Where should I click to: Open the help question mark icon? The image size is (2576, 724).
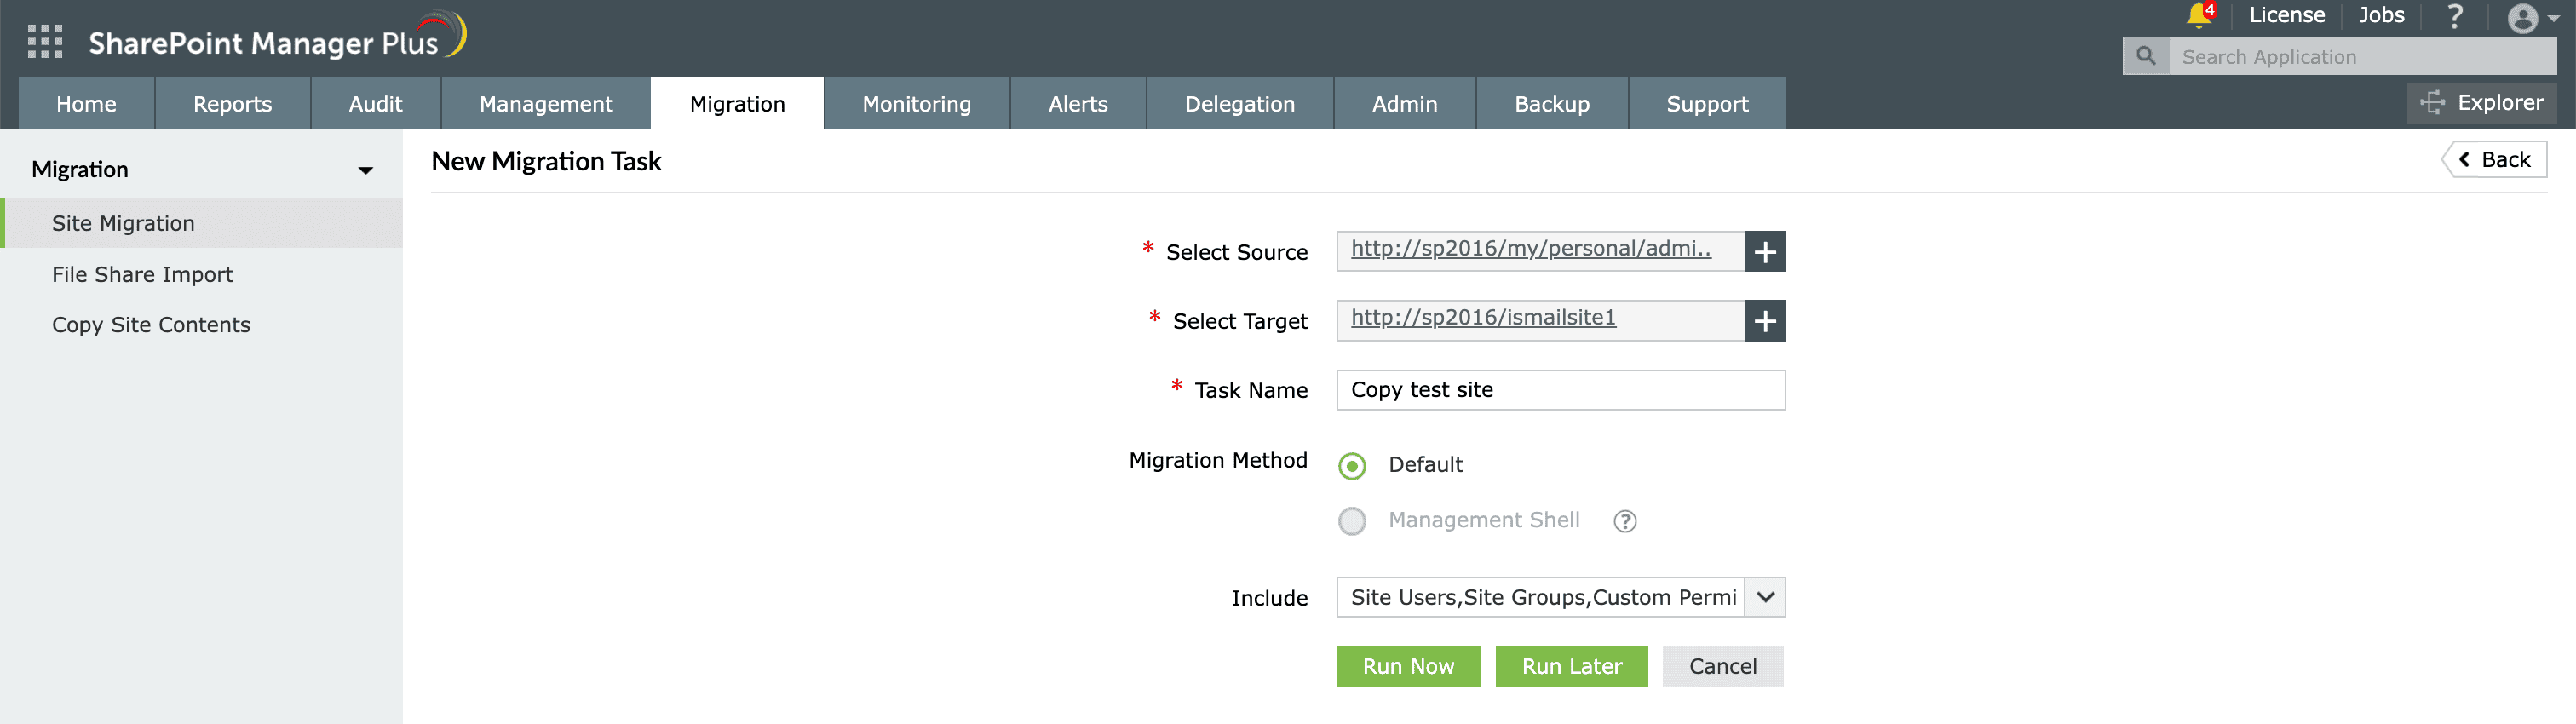[2454, 15]
